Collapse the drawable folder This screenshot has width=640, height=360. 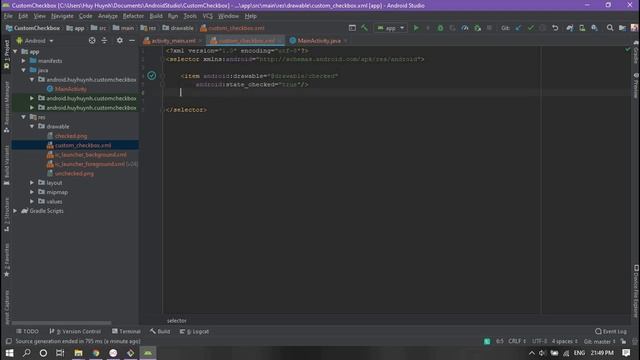(32, 127)
